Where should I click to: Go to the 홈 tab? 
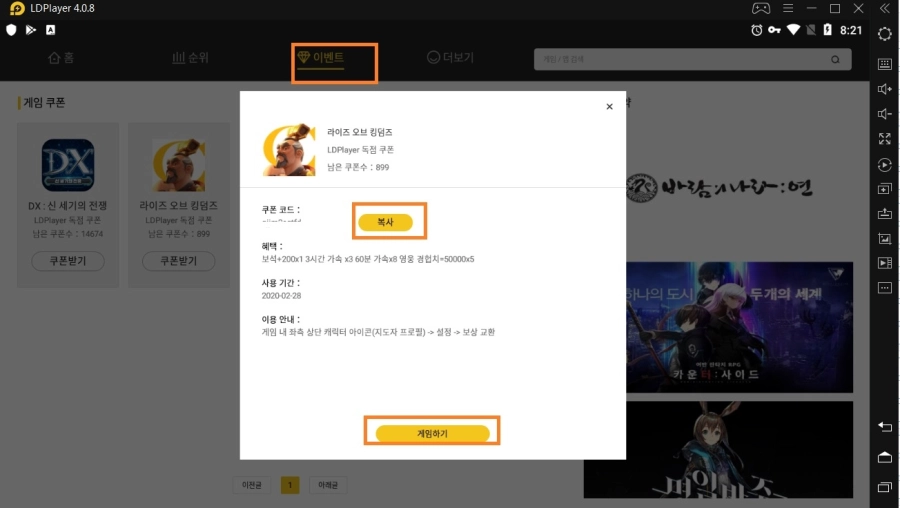(x=61, y=58)
